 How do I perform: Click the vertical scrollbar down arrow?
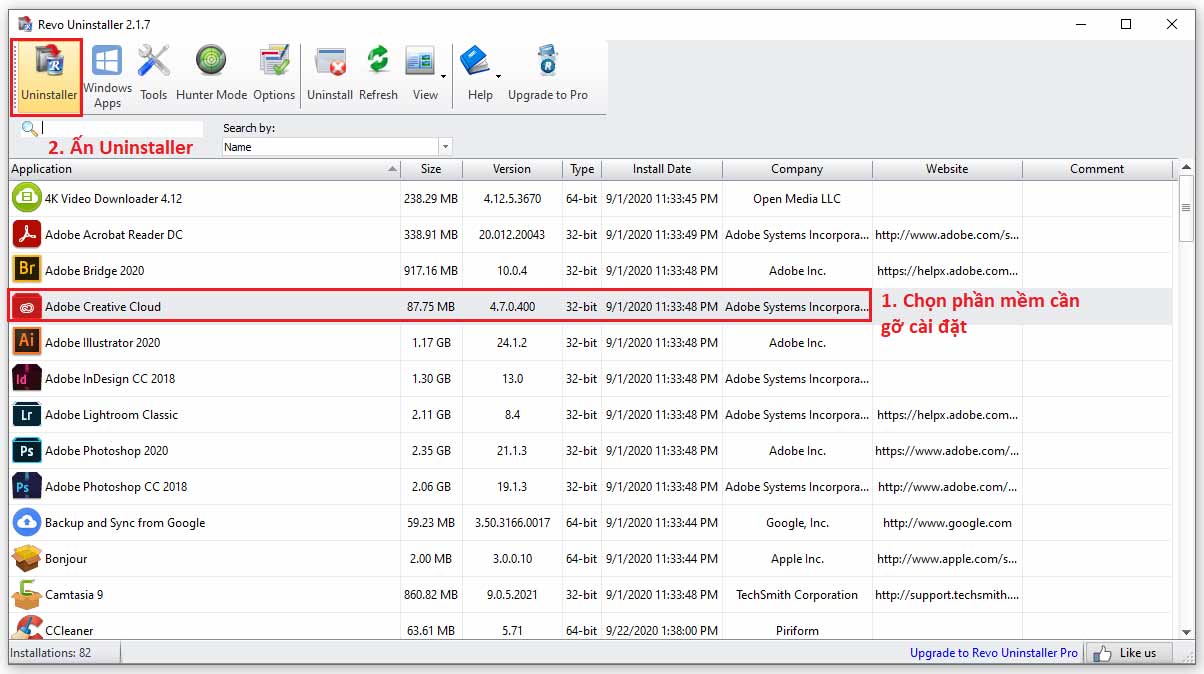(x=1187, y=632)
